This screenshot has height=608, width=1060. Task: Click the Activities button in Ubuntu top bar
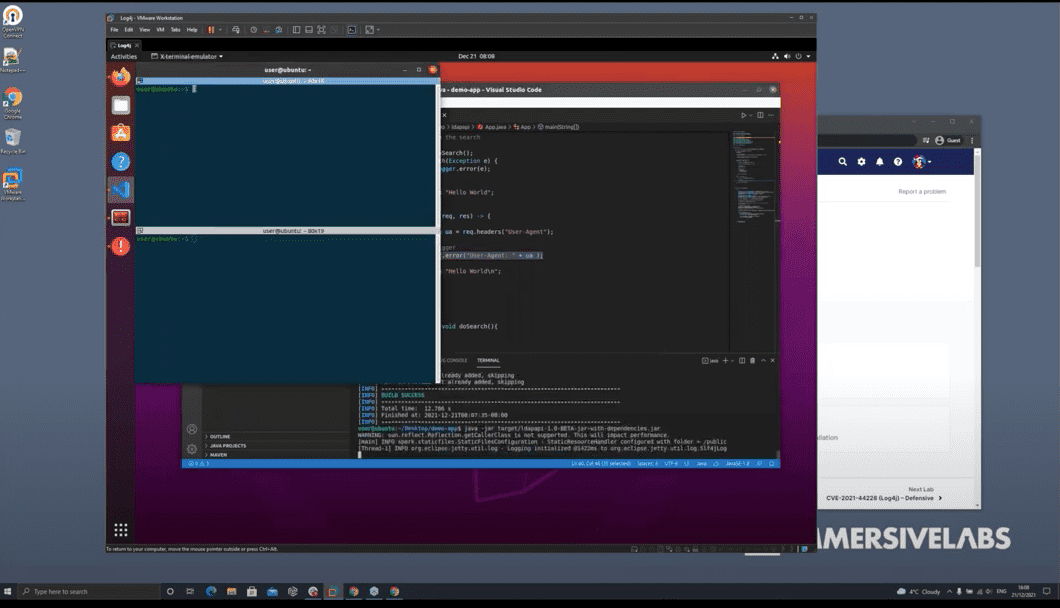124,56
